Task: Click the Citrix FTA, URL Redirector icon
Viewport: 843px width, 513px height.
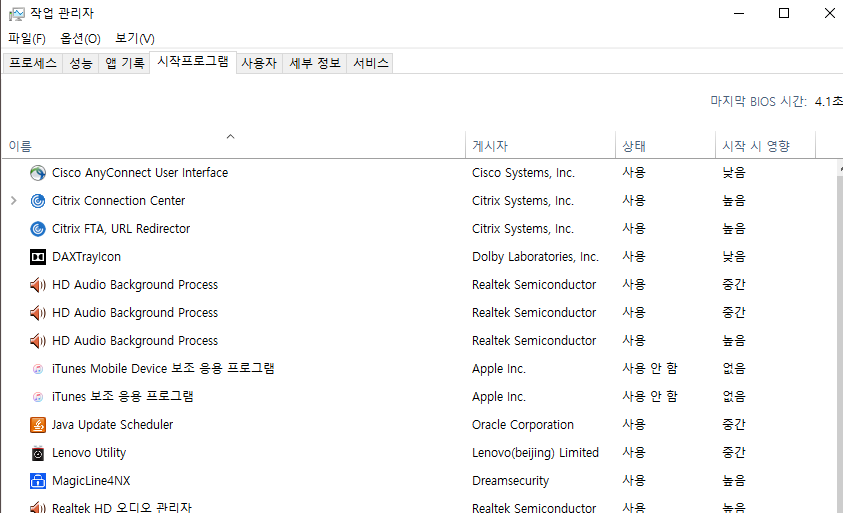Action: coord(38,229)
